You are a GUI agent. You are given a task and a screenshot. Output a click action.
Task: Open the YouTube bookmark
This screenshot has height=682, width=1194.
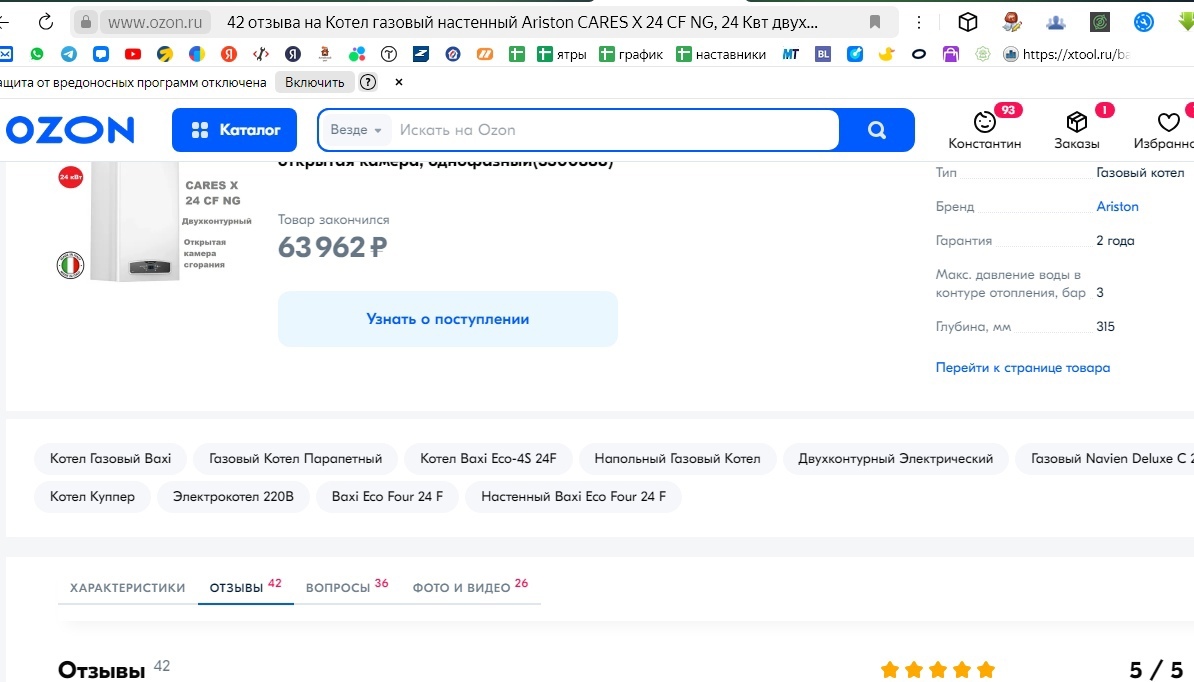[132, 54]
